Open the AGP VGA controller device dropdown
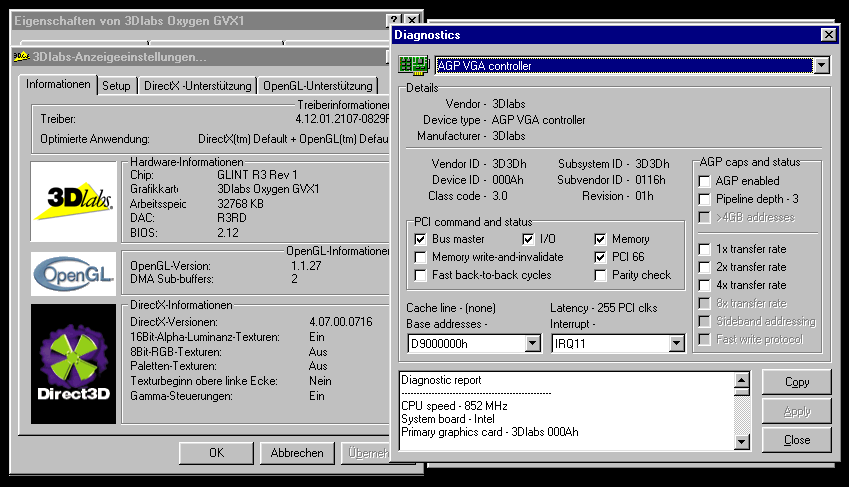This screenshot has width=849, height=487. [x=822, y=66]
